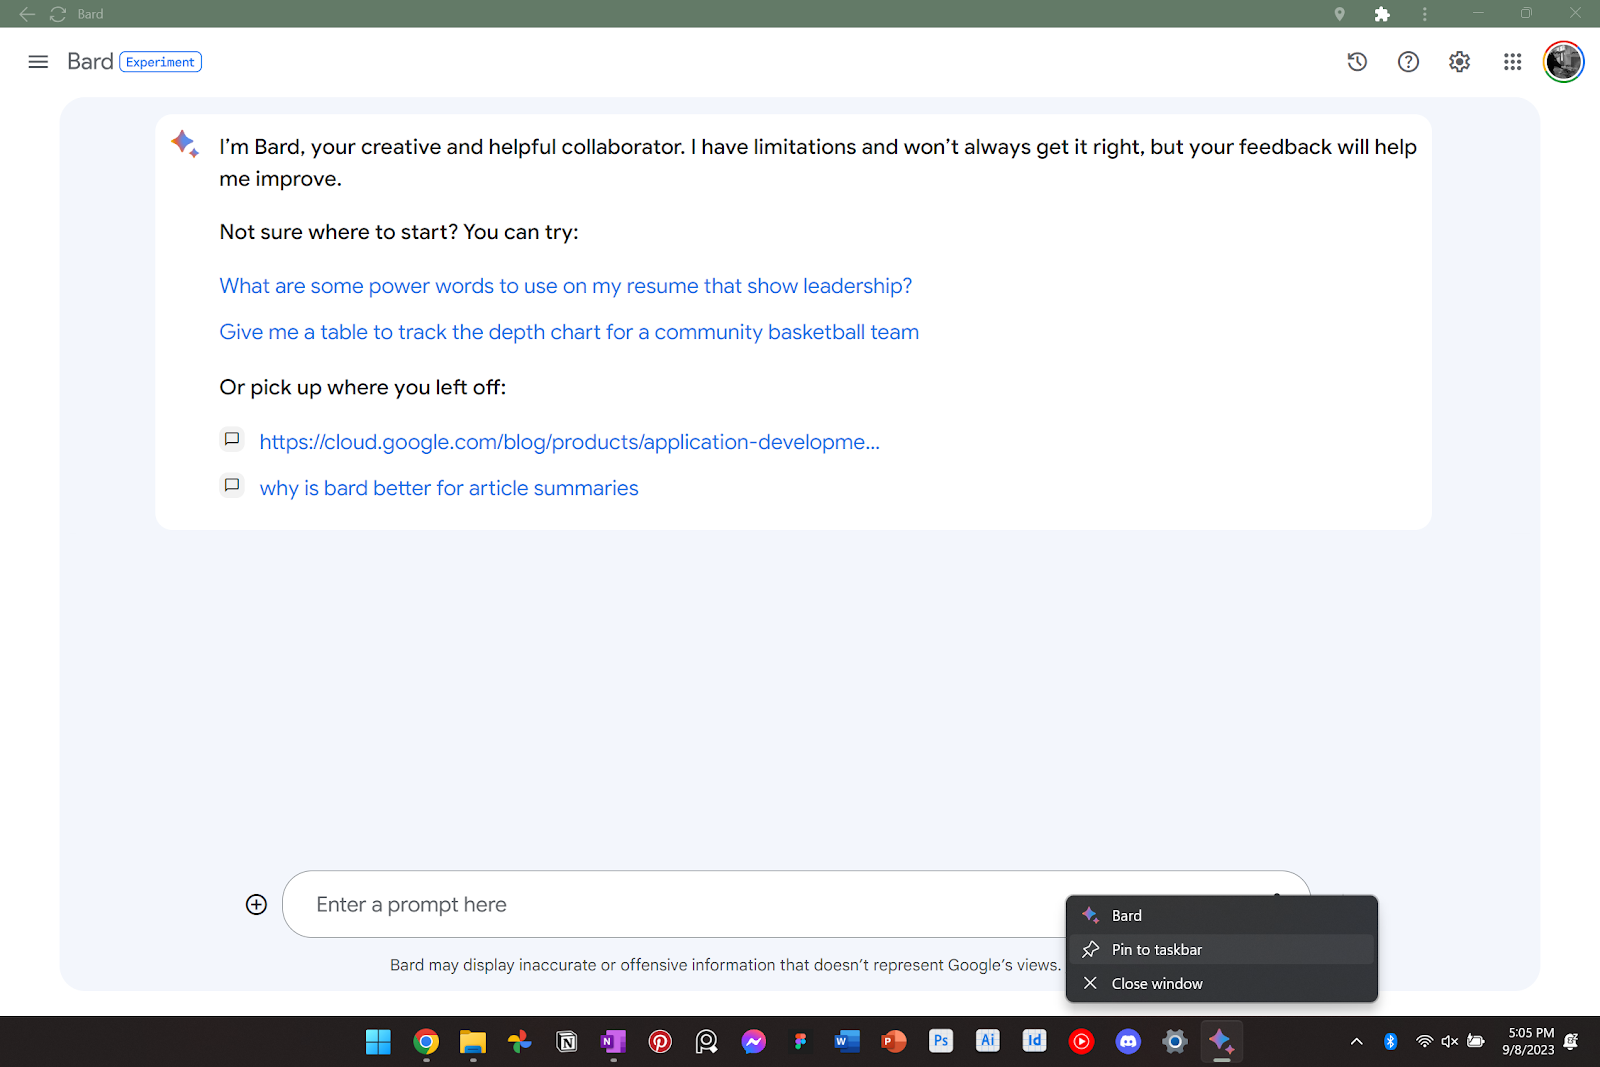Open the Windows Start menu
1600x1067 pixels.
point(379,1041)
